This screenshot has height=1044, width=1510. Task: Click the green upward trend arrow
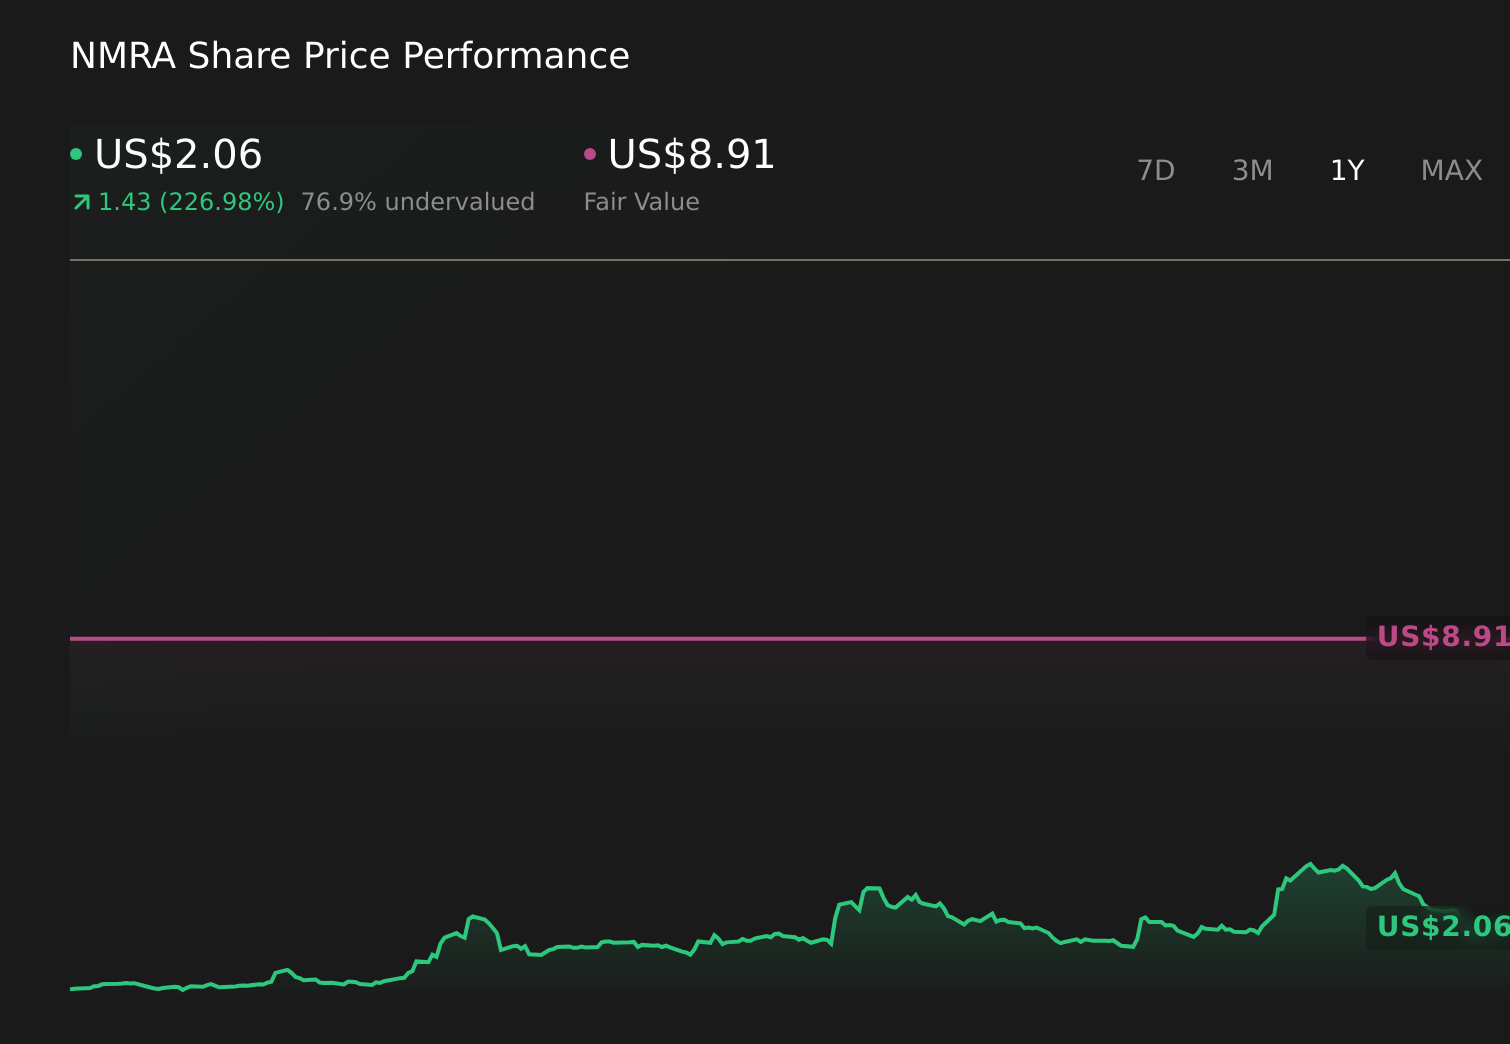coord(80,201)
